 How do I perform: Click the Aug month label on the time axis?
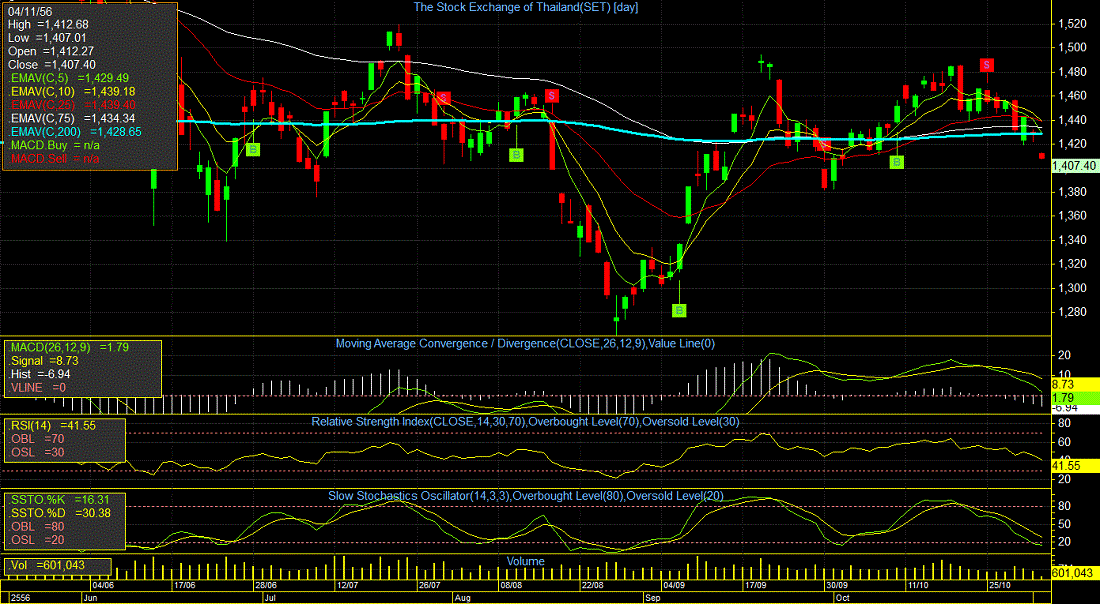pyautogui.click(x=462, y=598)
